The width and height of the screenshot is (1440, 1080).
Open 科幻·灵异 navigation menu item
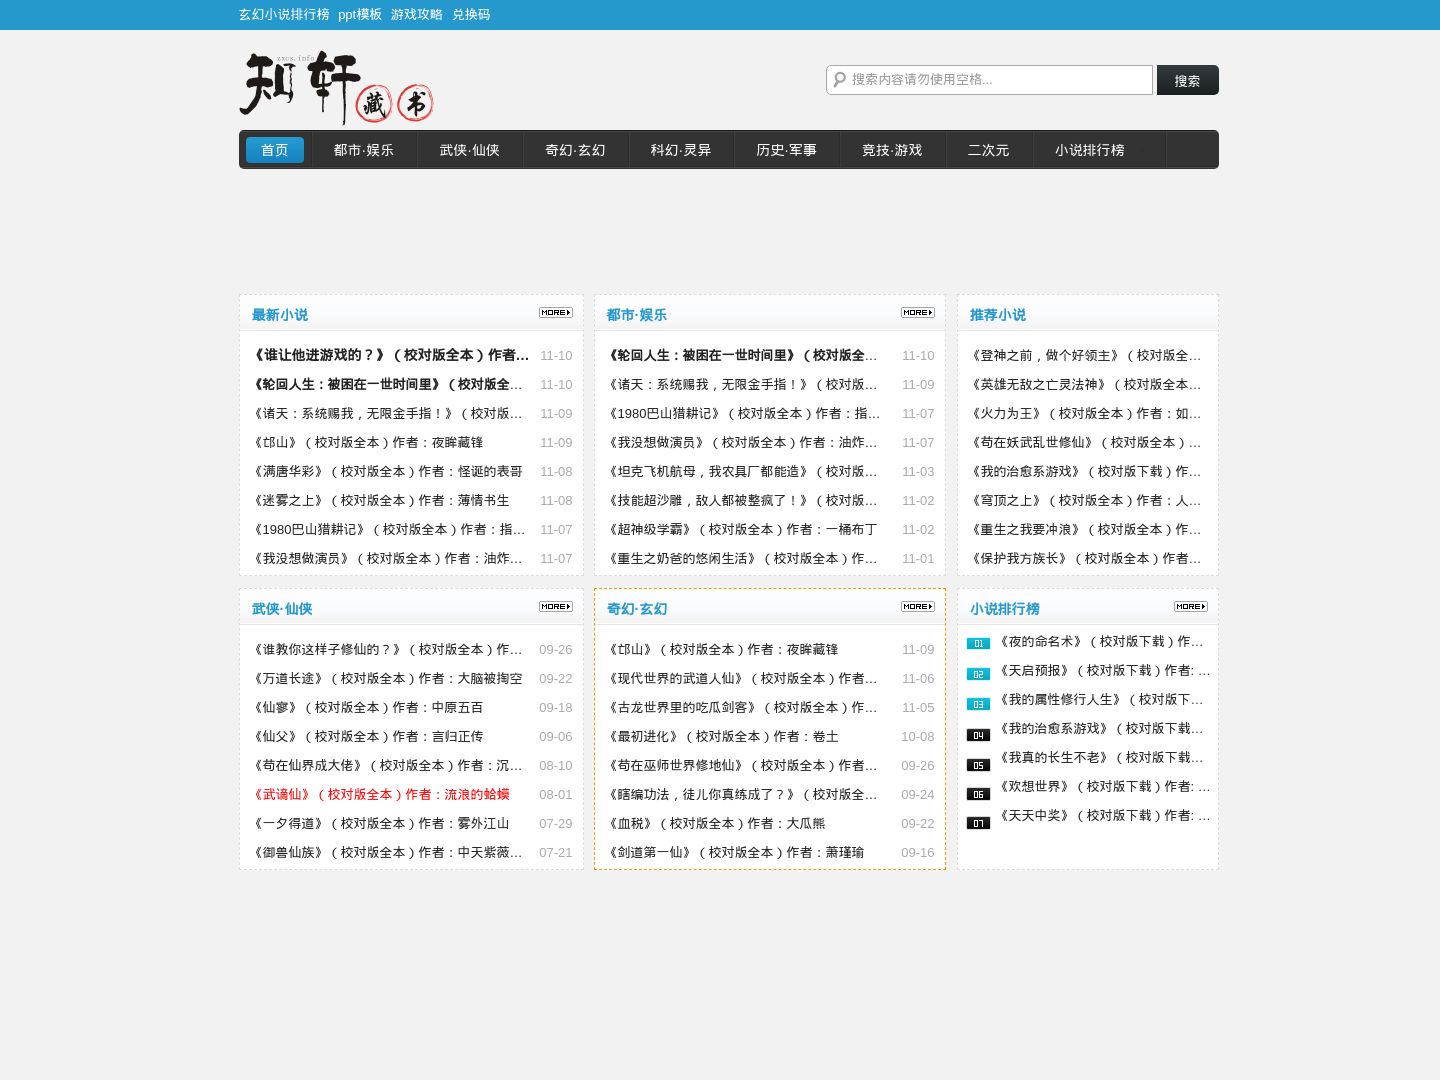click(x=681, y=150)
